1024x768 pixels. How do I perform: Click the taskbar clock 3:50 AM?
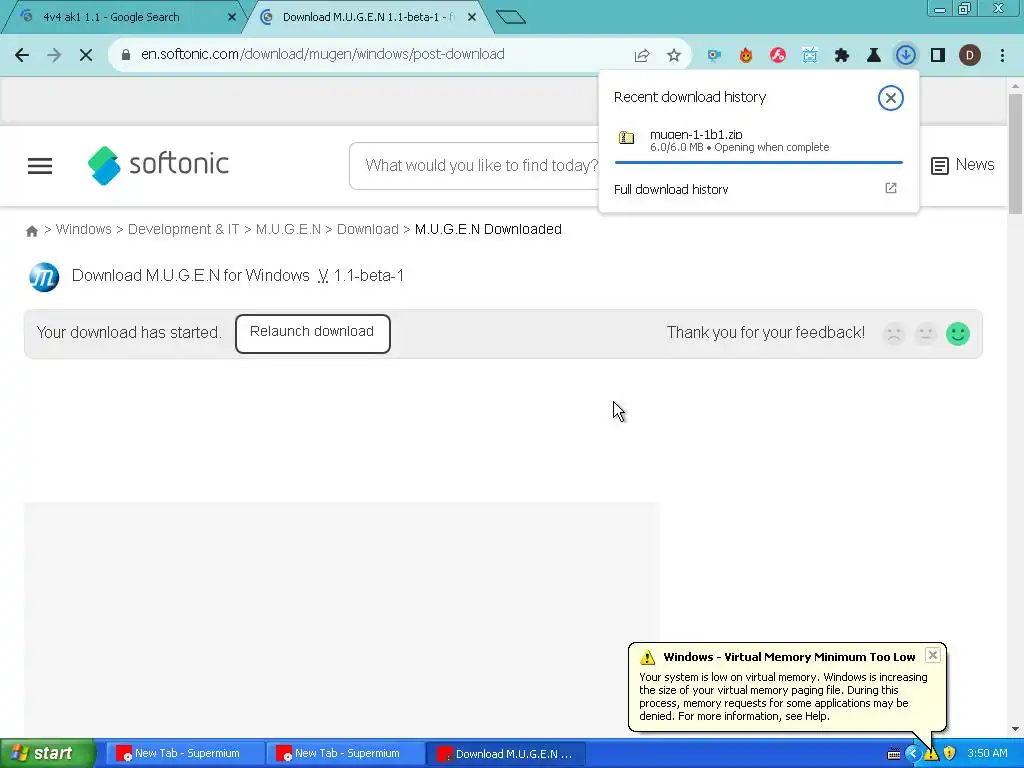tap(987, 754)
